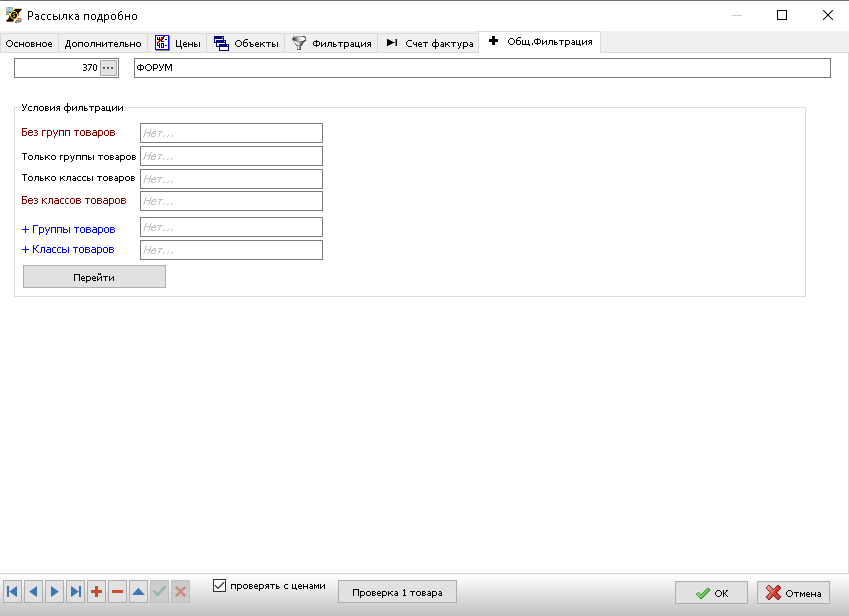
Task: Add new record with red plus
Action: tap(96, 592)
